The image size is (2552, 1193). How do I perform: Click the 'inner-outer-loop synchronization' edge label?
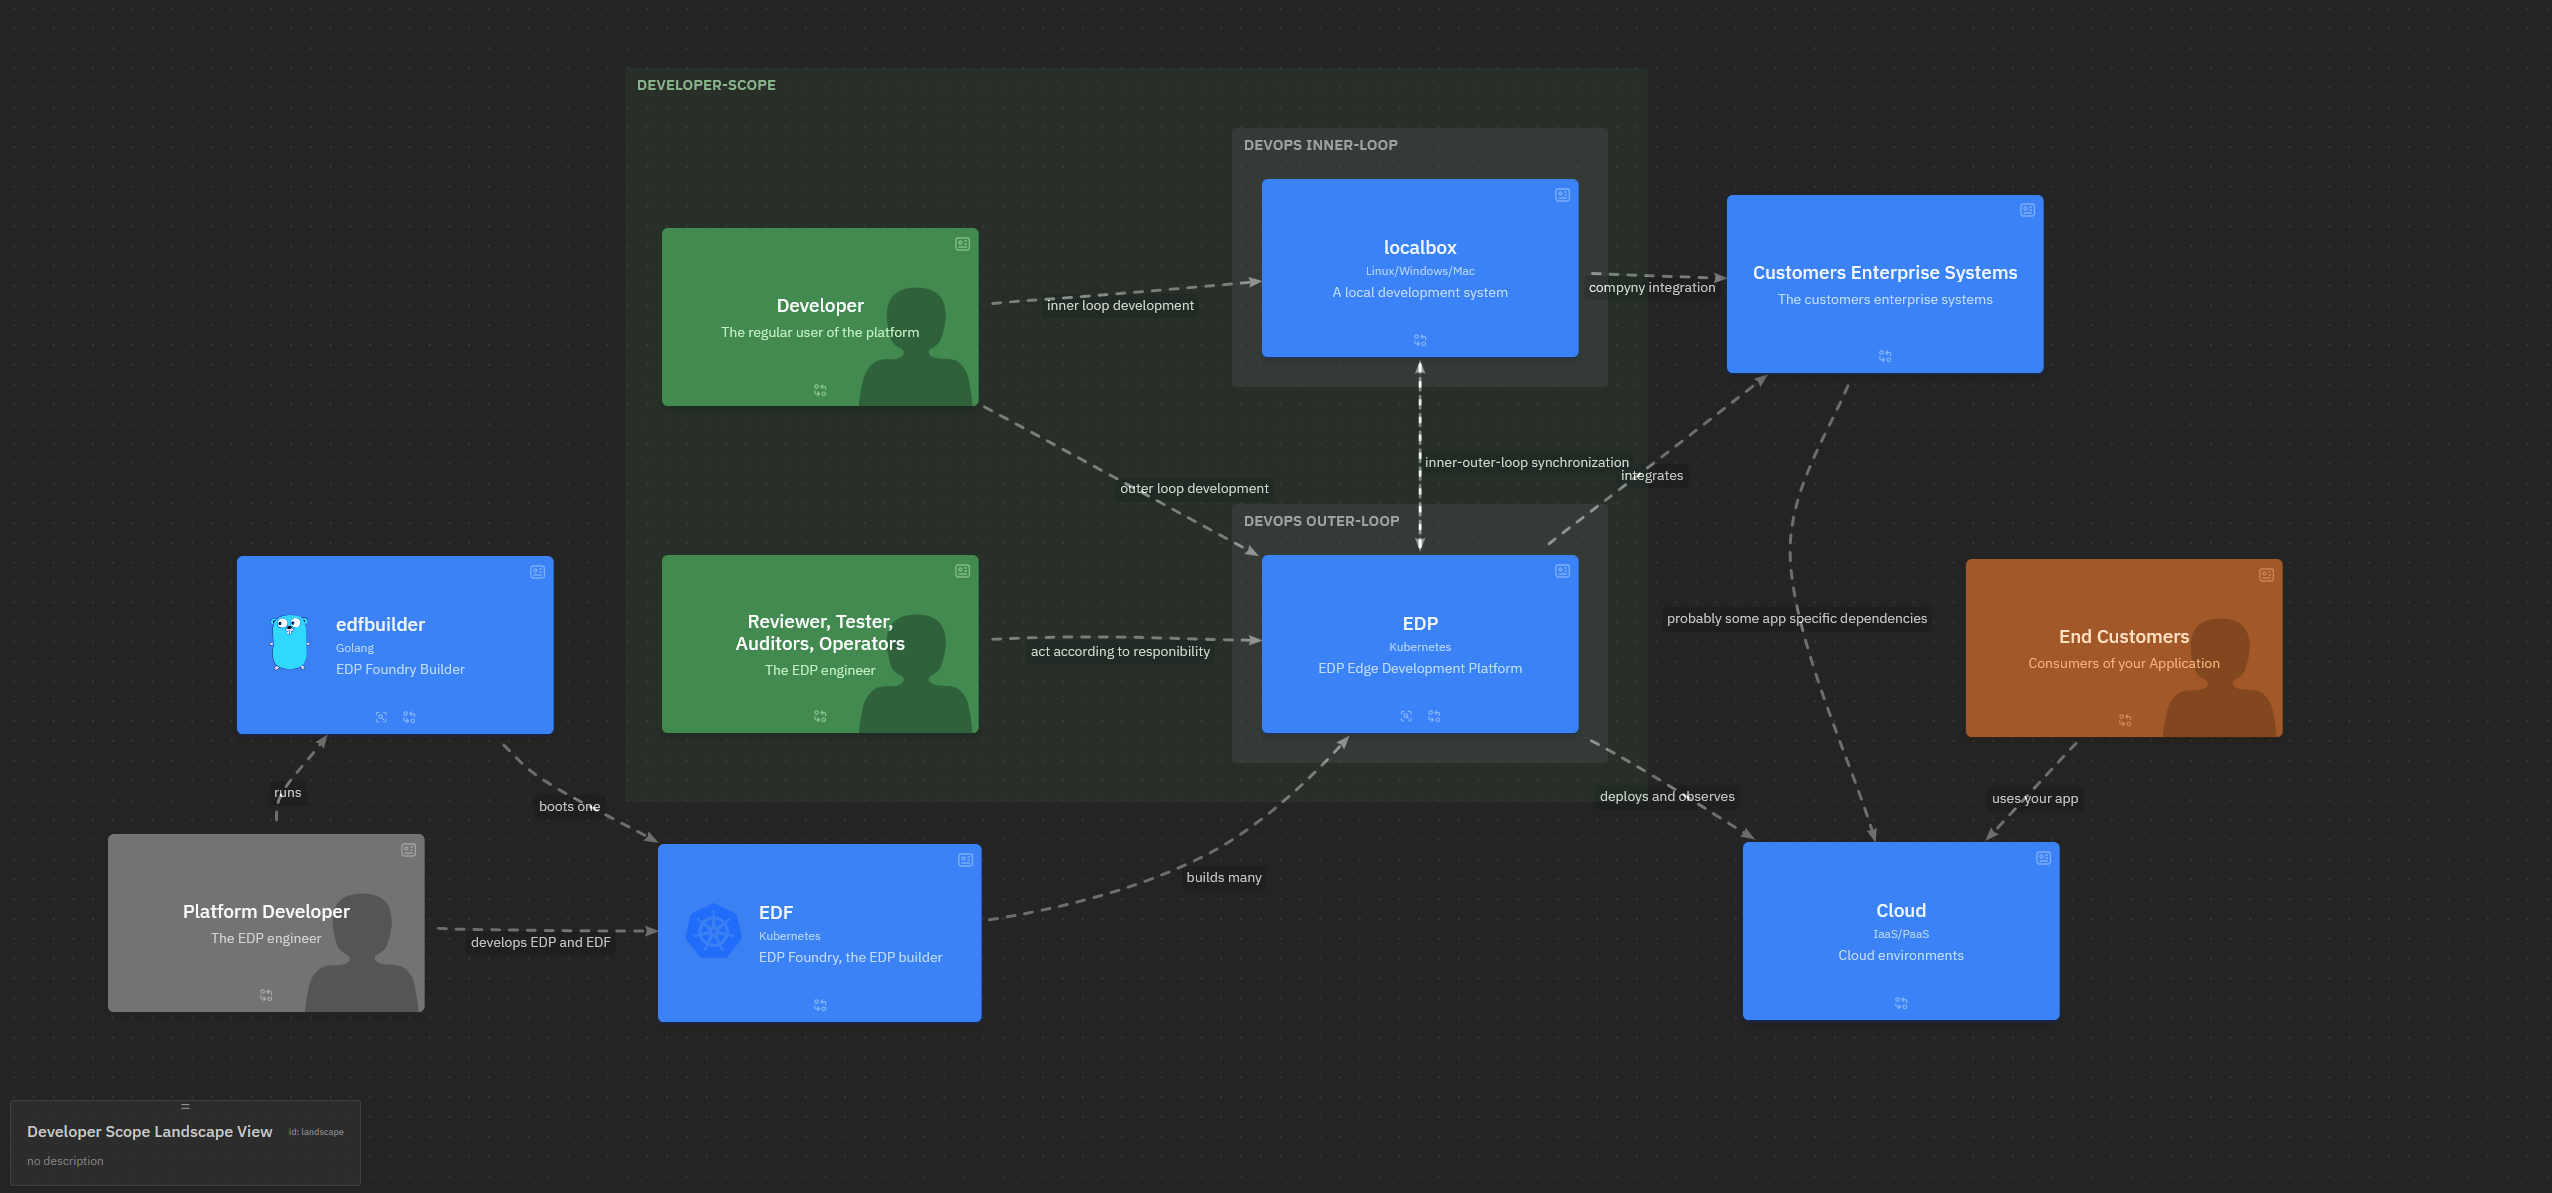(1527, 463)
